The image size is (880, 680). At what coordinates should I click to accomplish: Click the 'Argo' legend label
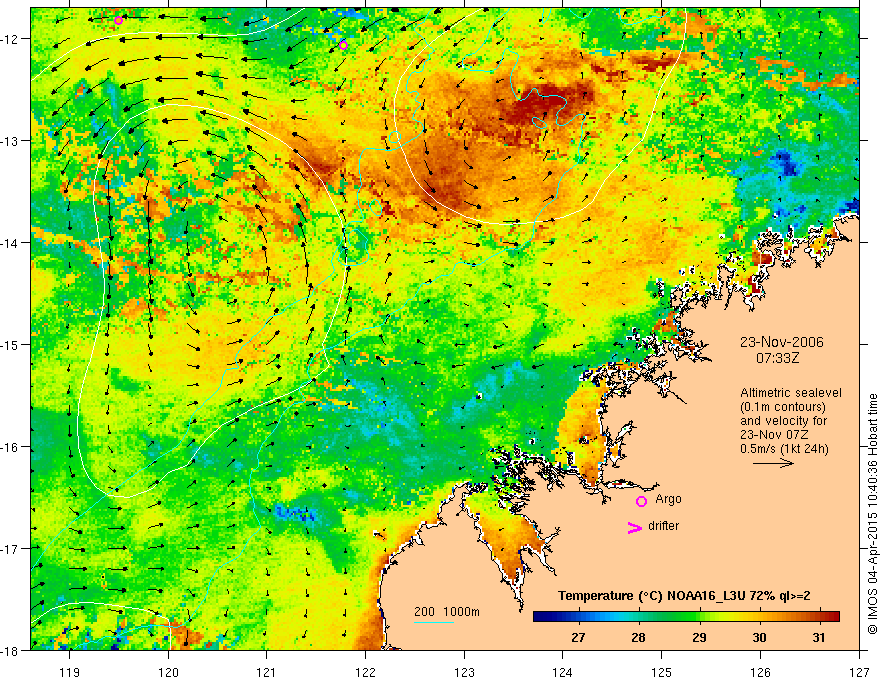point(668,499)
